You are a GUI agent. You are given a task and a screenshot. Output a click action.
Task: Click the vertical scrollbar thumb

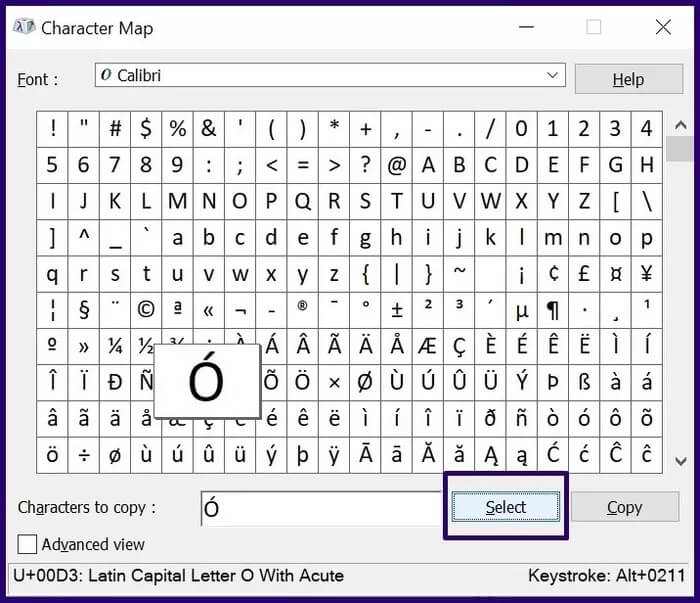point(679,149)
